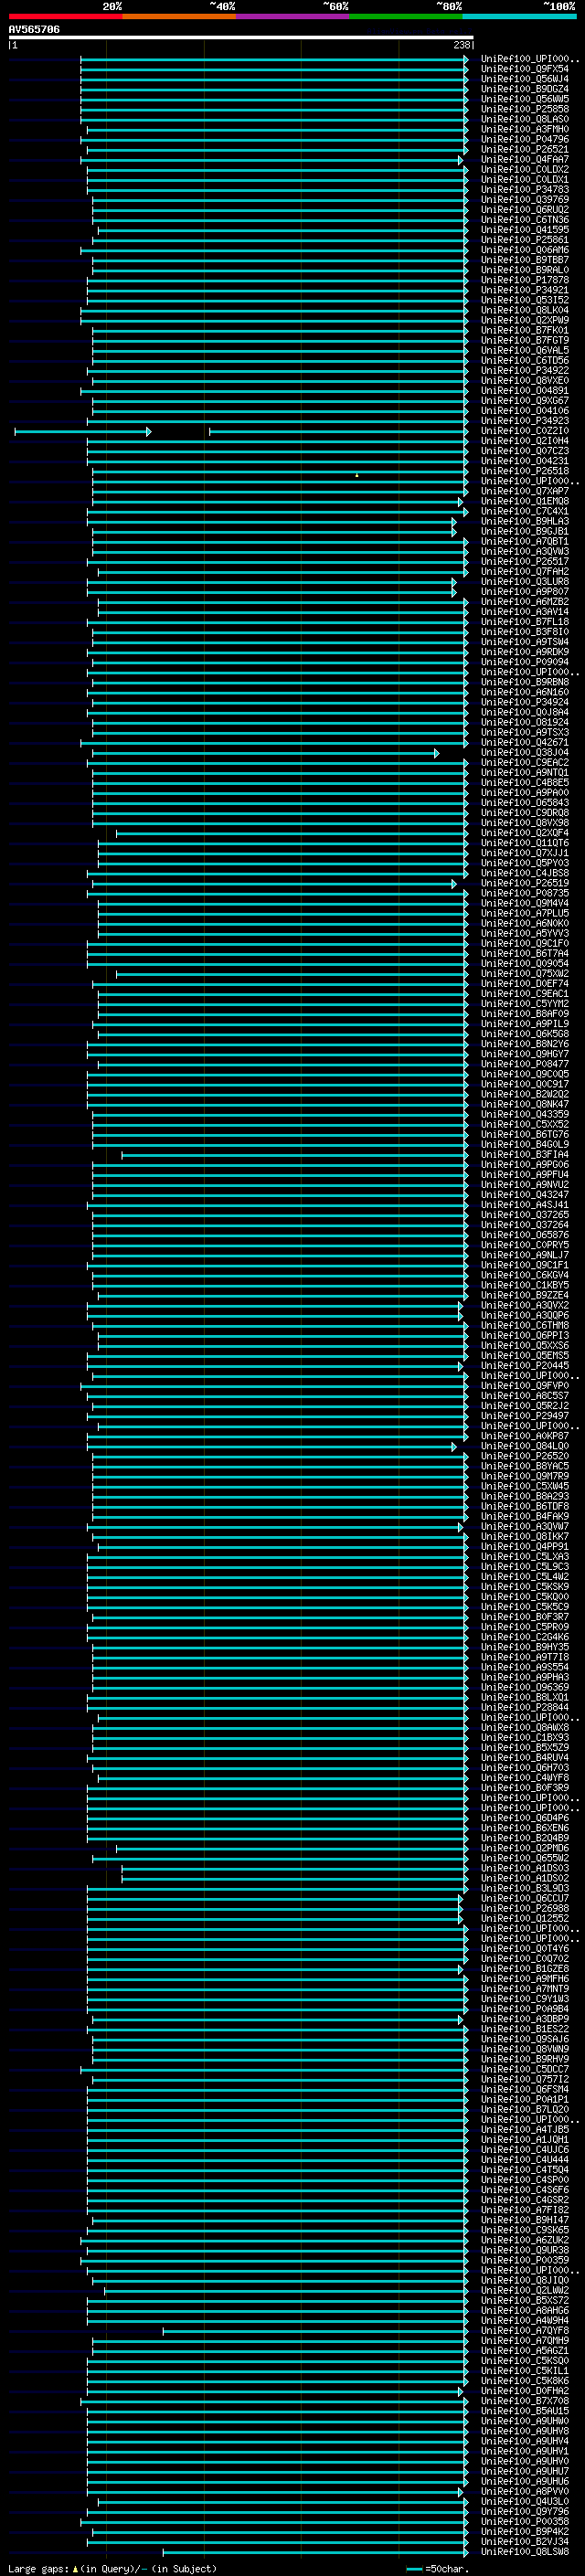Viewport: 585px width, 2576px height.
Task: Click the purple ~60% identity color segment
Action: (292, 16)
